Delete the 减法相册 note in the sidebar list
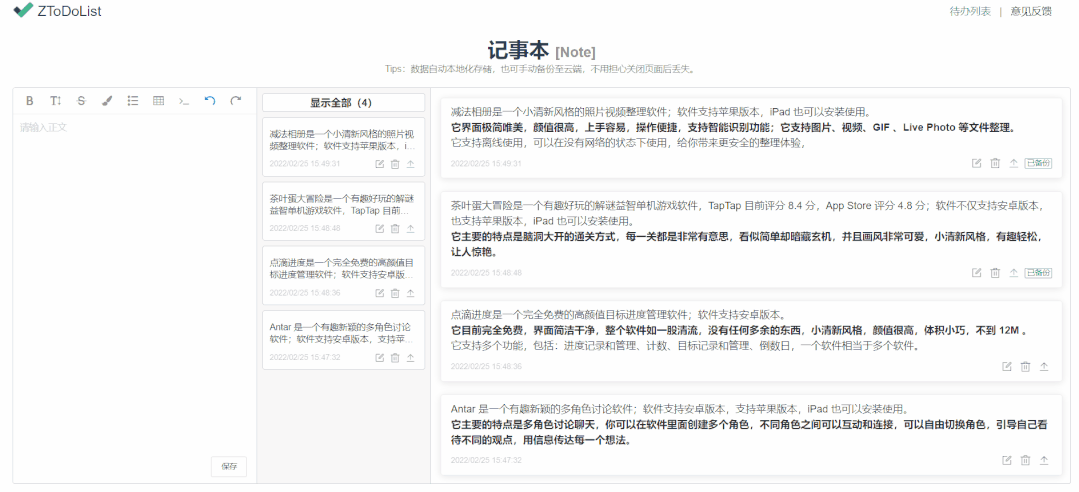The image size is (1079, 492). point(395,164)
